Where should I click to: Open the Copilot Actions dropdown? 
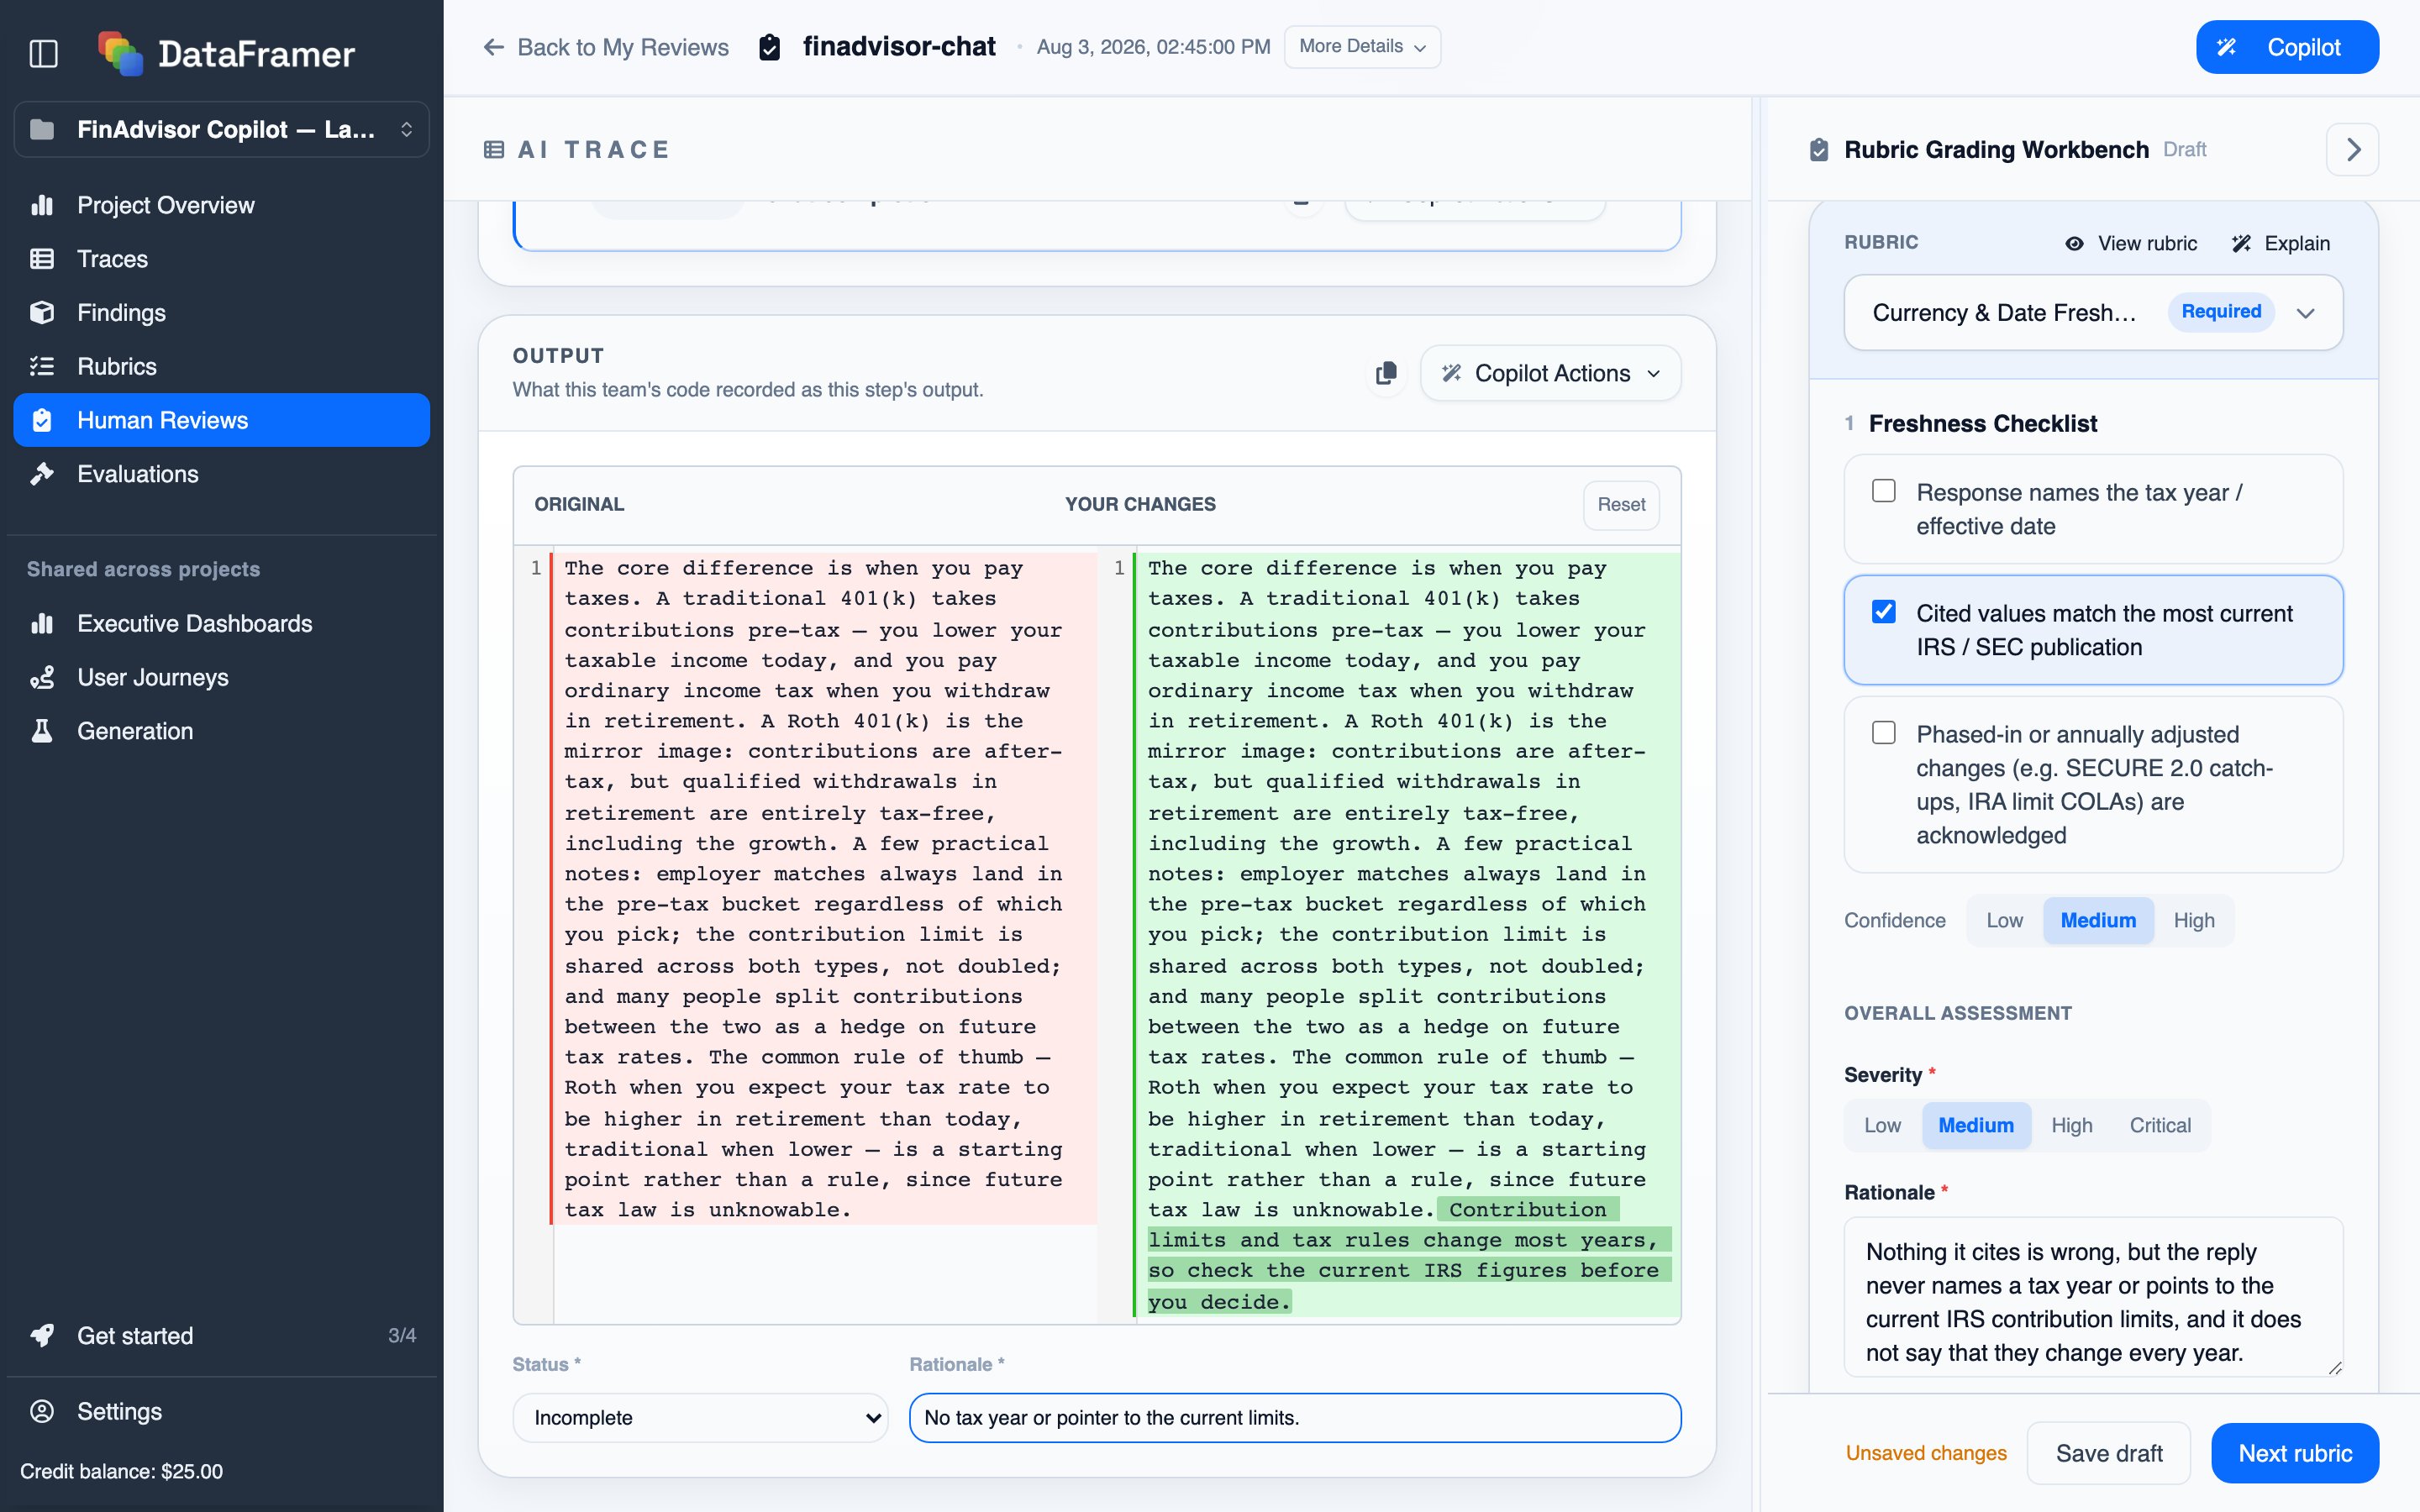(1550, 373)
